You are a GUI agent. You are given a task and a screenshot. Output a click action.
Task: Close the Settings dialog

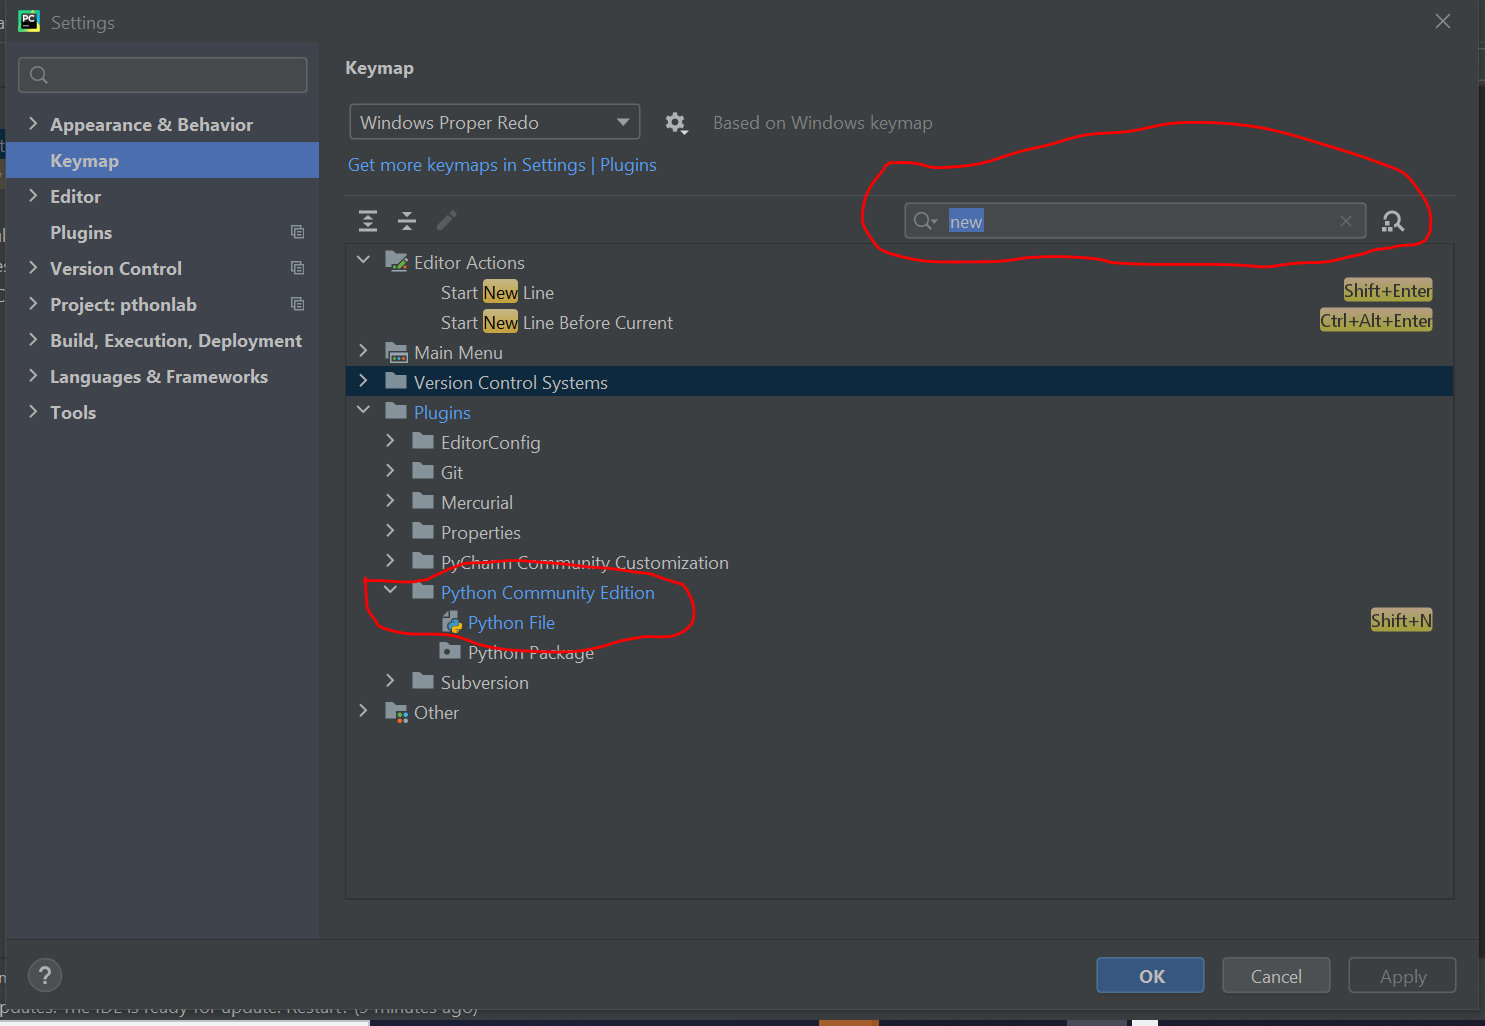(x=1443, y=21)
